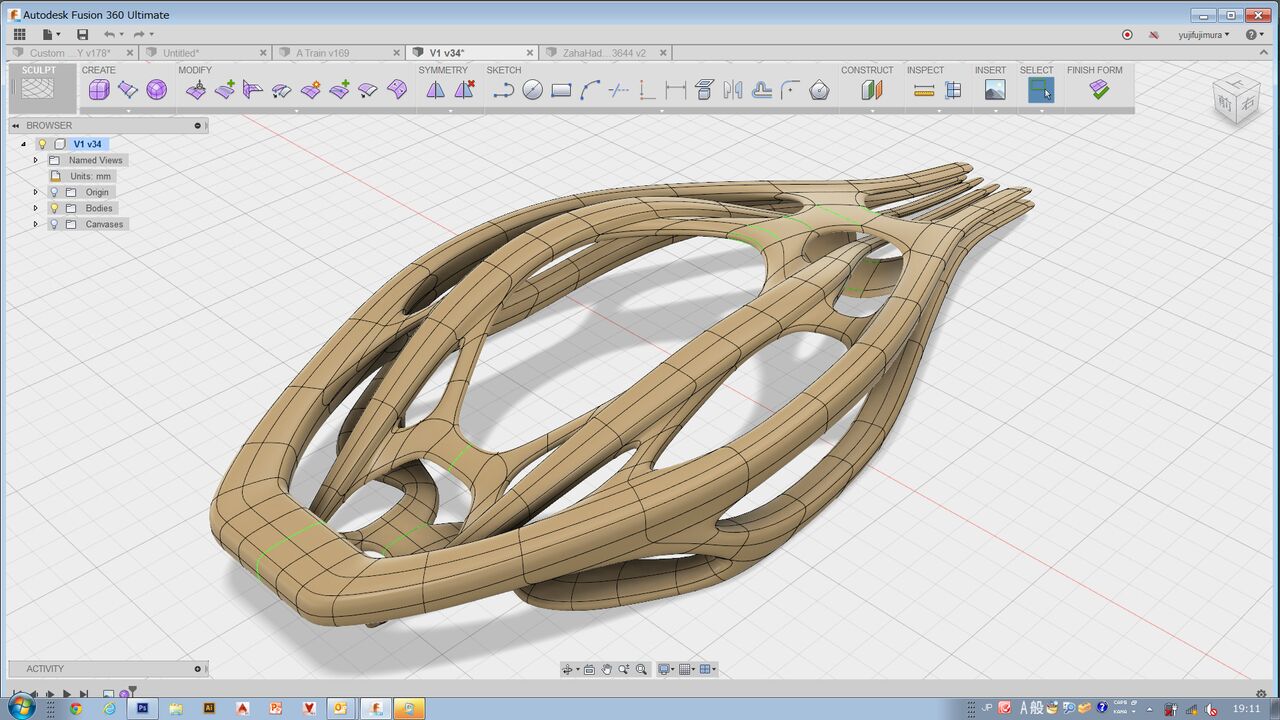Click the red record indicator icon
The width and height of the screenshot is (1280, 720).
point(1127,34)
